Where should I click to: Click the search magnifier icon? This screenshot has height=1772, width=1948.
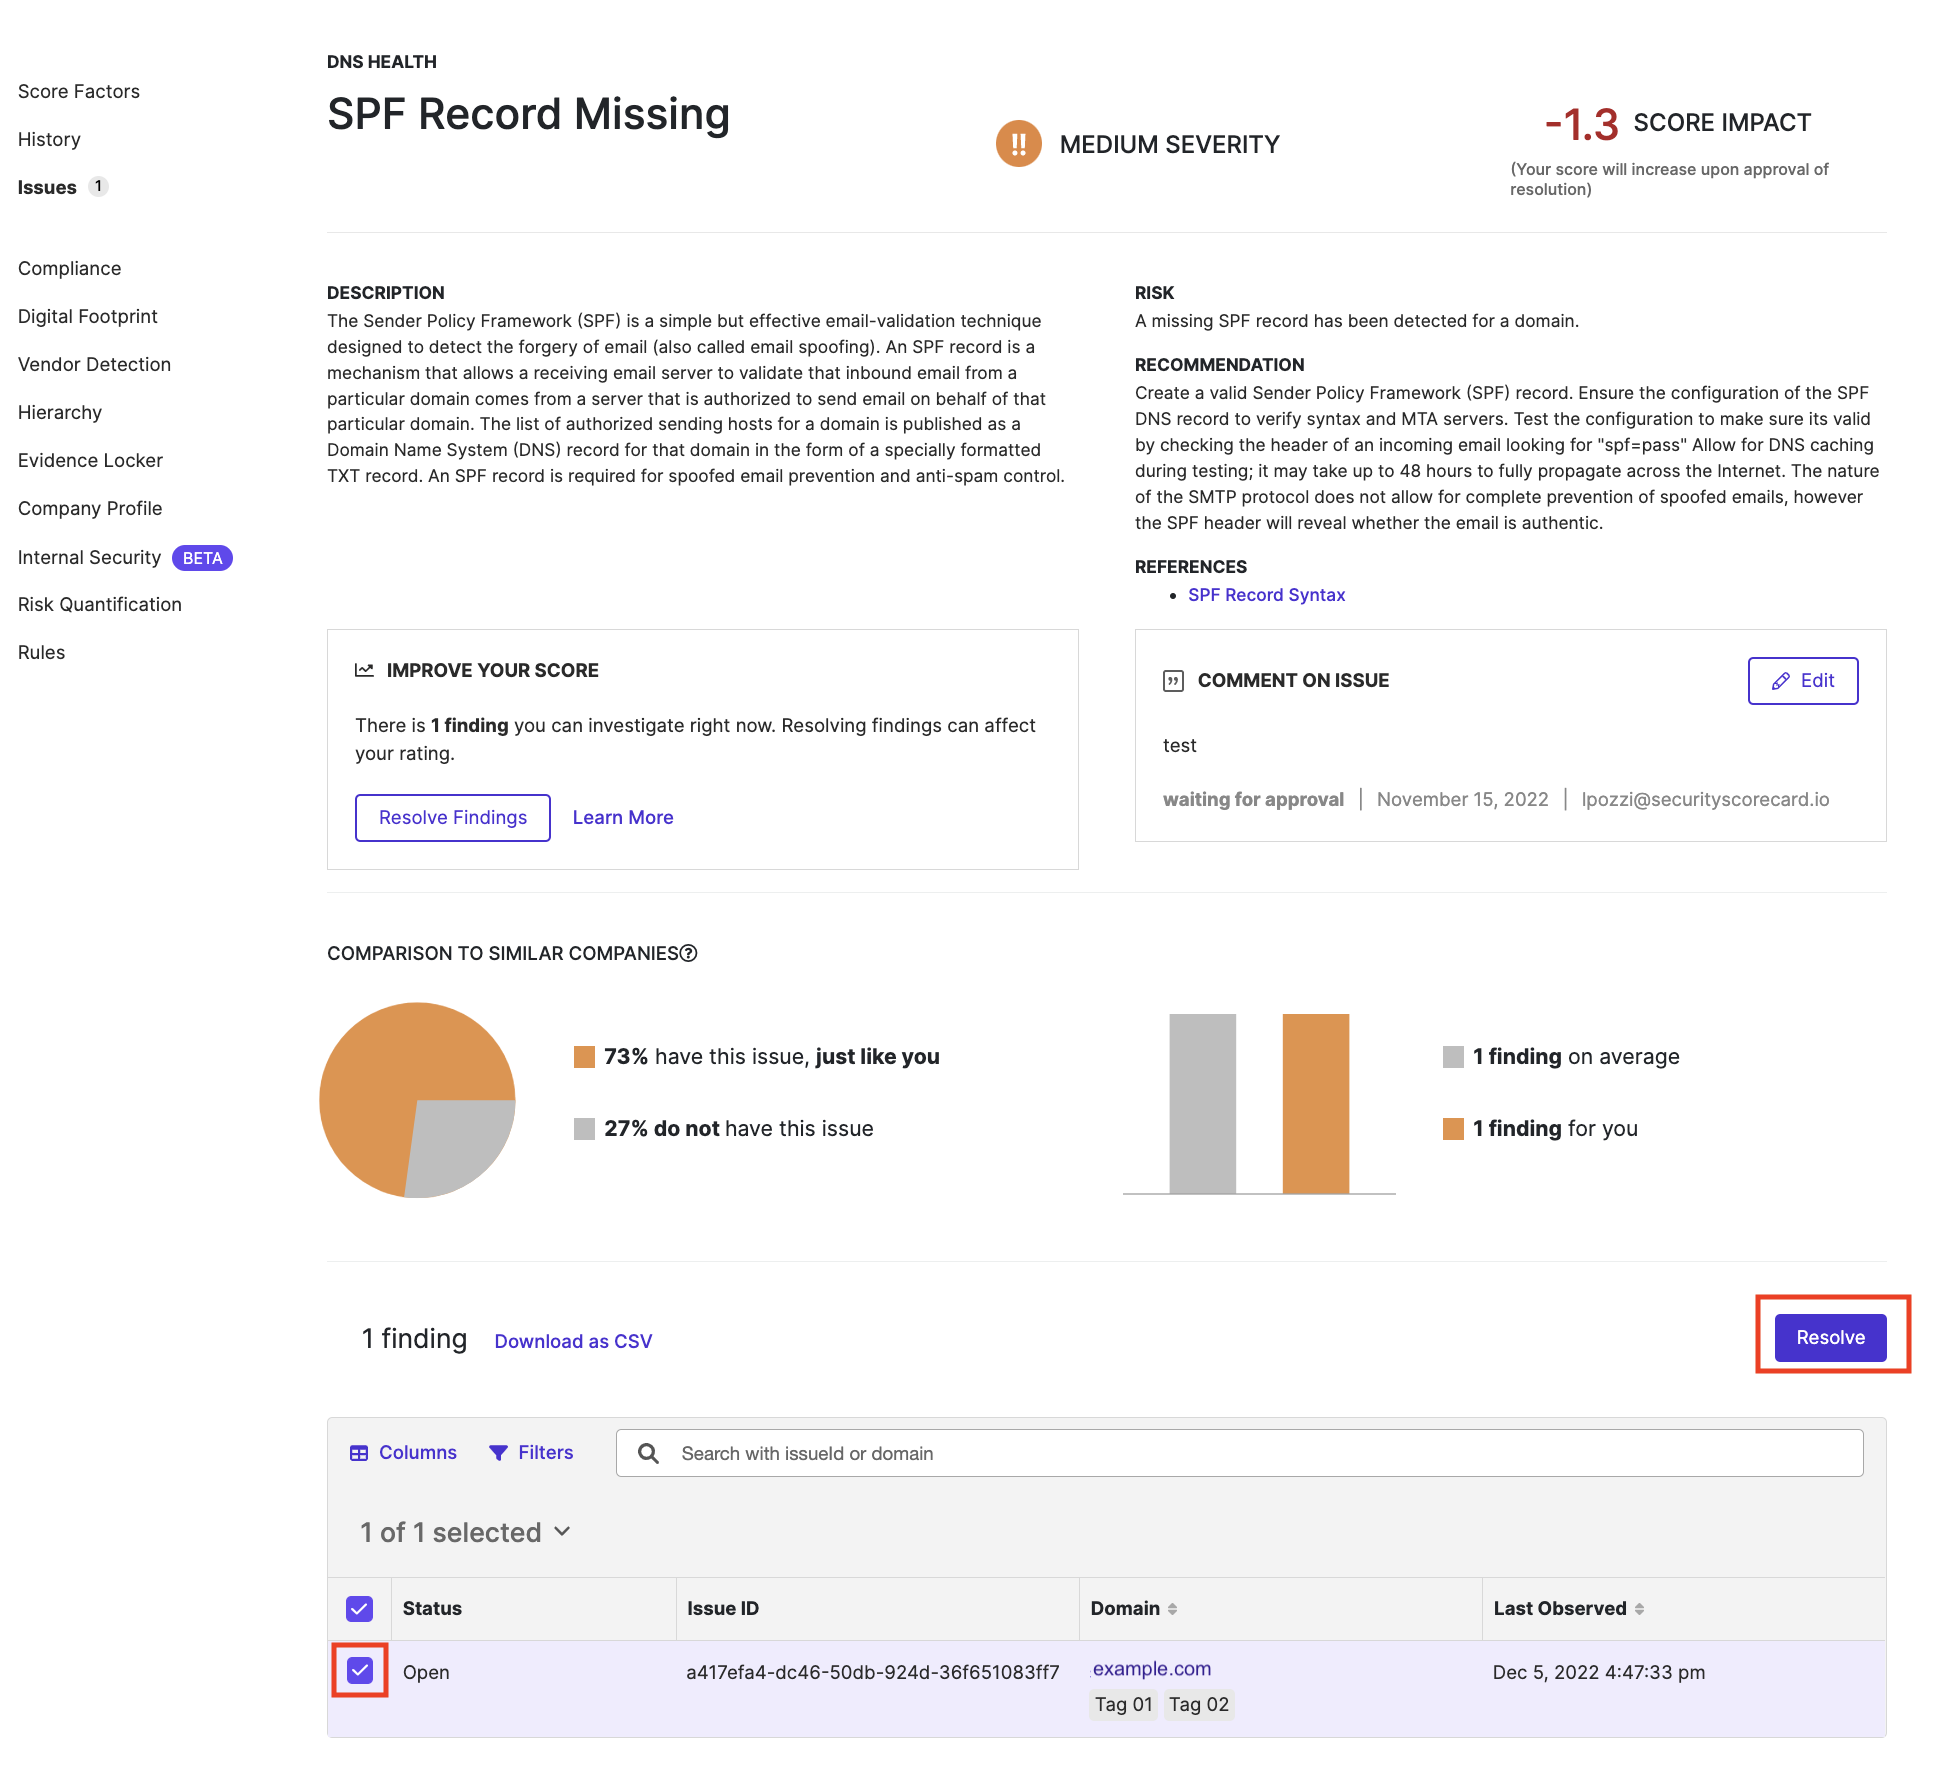(648, 1453)
